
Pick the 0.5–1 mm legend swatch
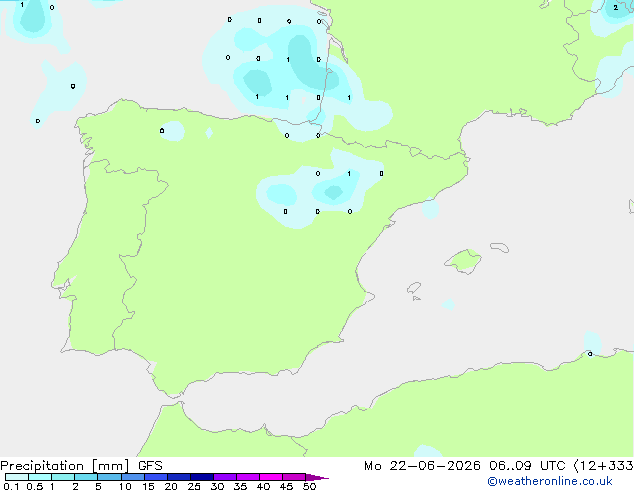point(40,477)
